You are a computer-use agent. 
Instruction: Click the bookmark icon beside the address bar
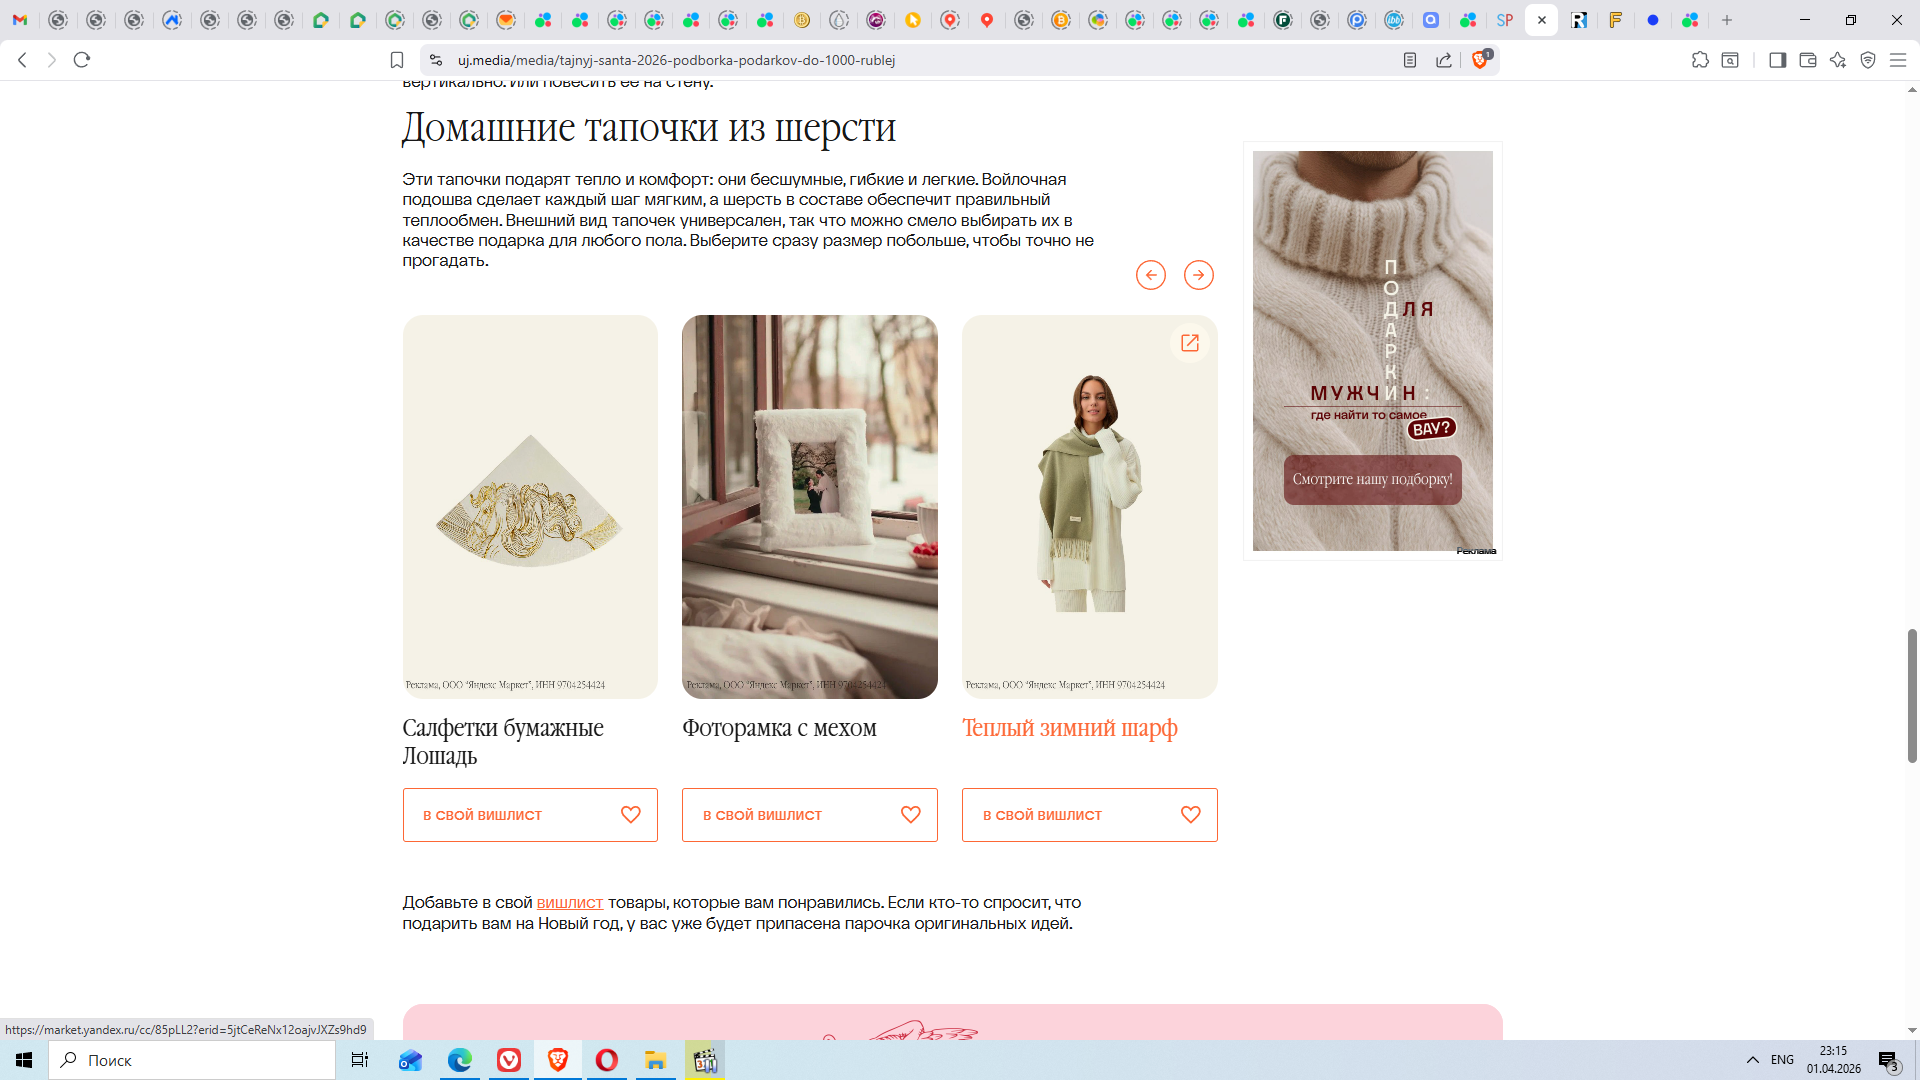[x=397, y=60]
